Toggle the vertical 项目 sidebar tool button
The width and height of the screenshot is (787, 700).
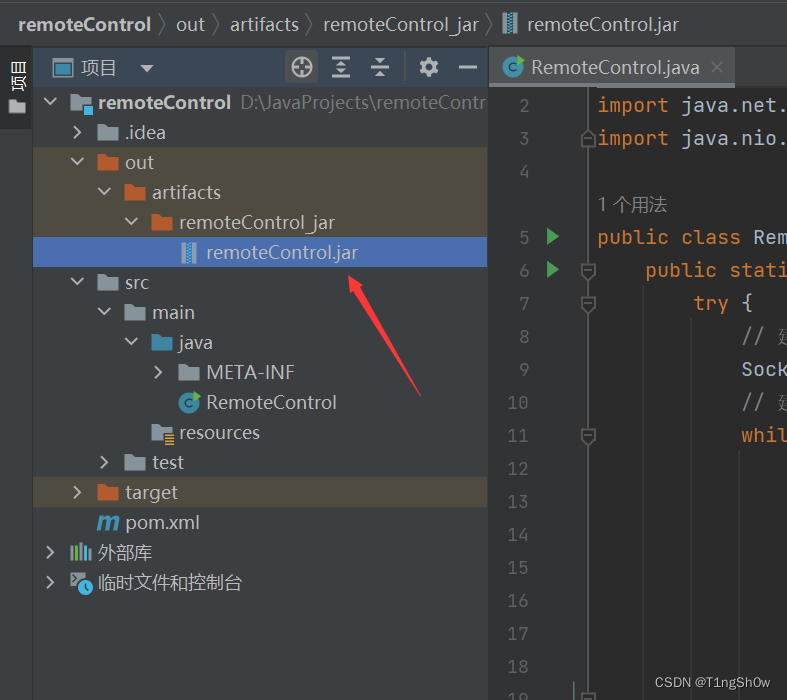(18, 76)
